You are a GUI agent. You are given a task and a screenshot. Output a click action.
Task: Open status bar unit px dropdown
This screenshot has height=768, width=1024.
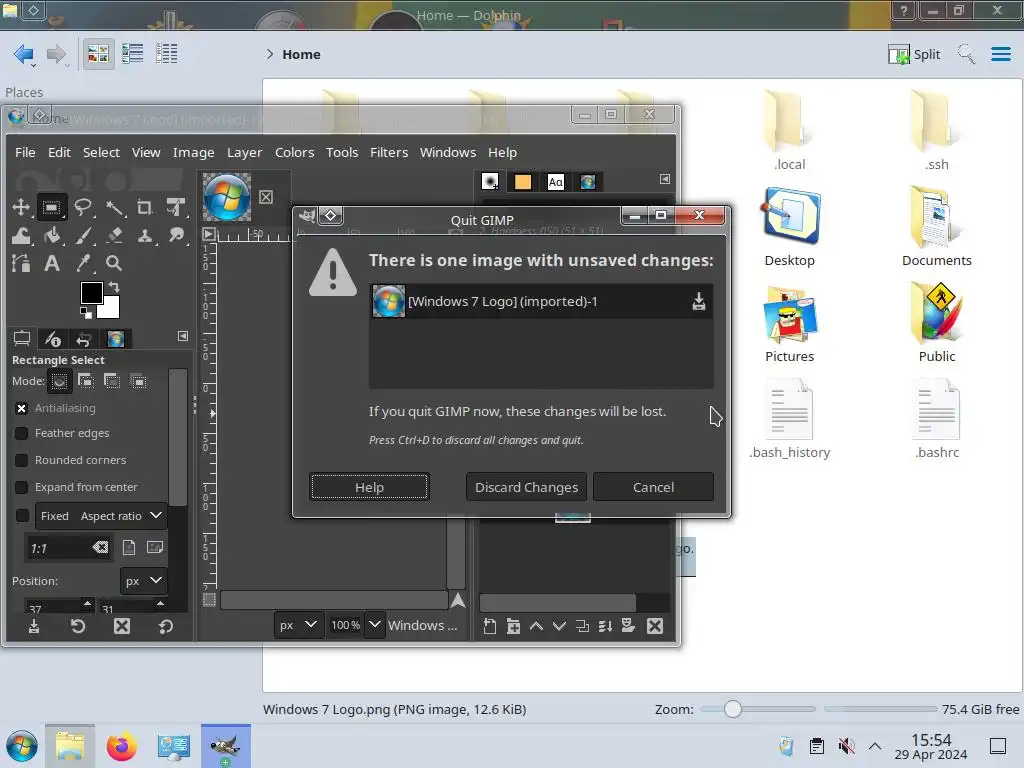tap(298, 625)
